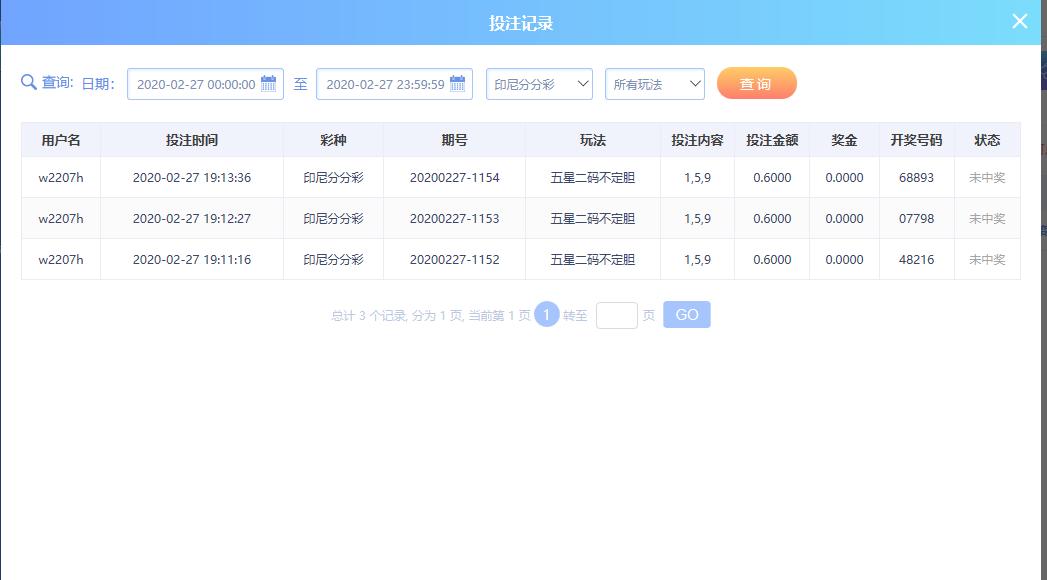Click start date field 2020-02-27 00:00:00
1047x580 pixels.
[205, 84]
